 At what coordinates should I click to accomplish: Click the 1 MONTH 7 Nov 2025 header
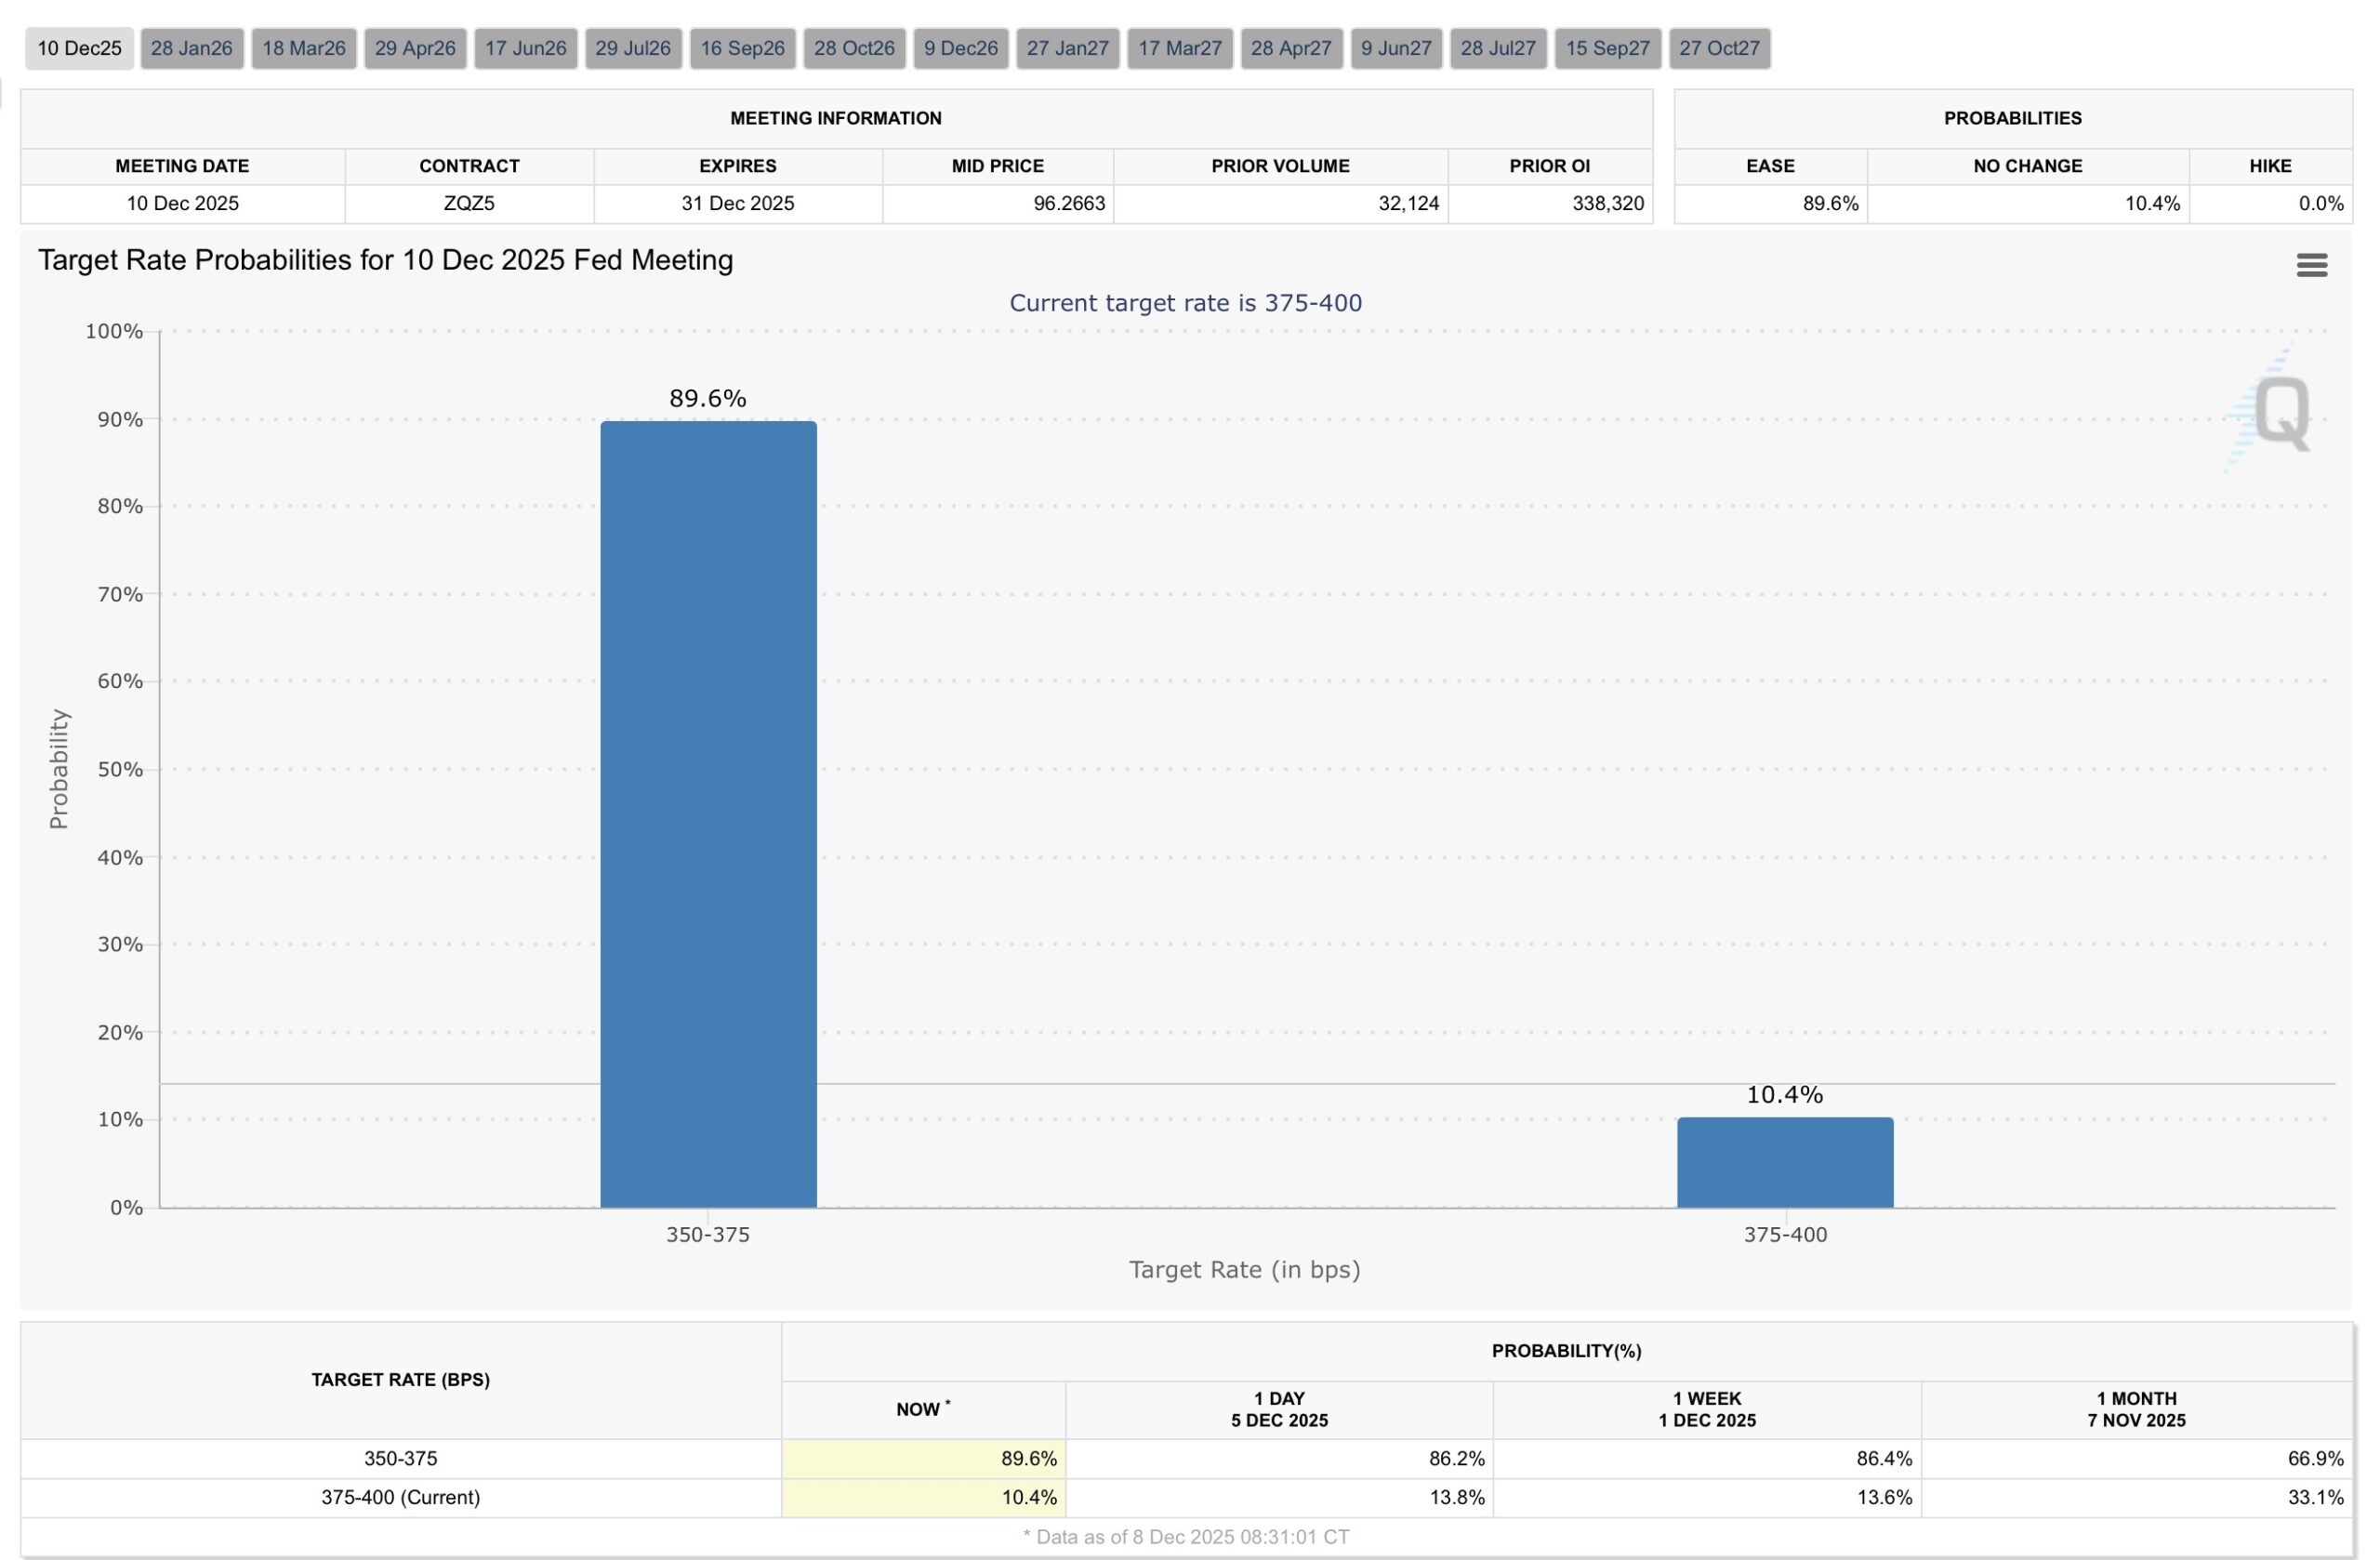click(2136, 1410)
